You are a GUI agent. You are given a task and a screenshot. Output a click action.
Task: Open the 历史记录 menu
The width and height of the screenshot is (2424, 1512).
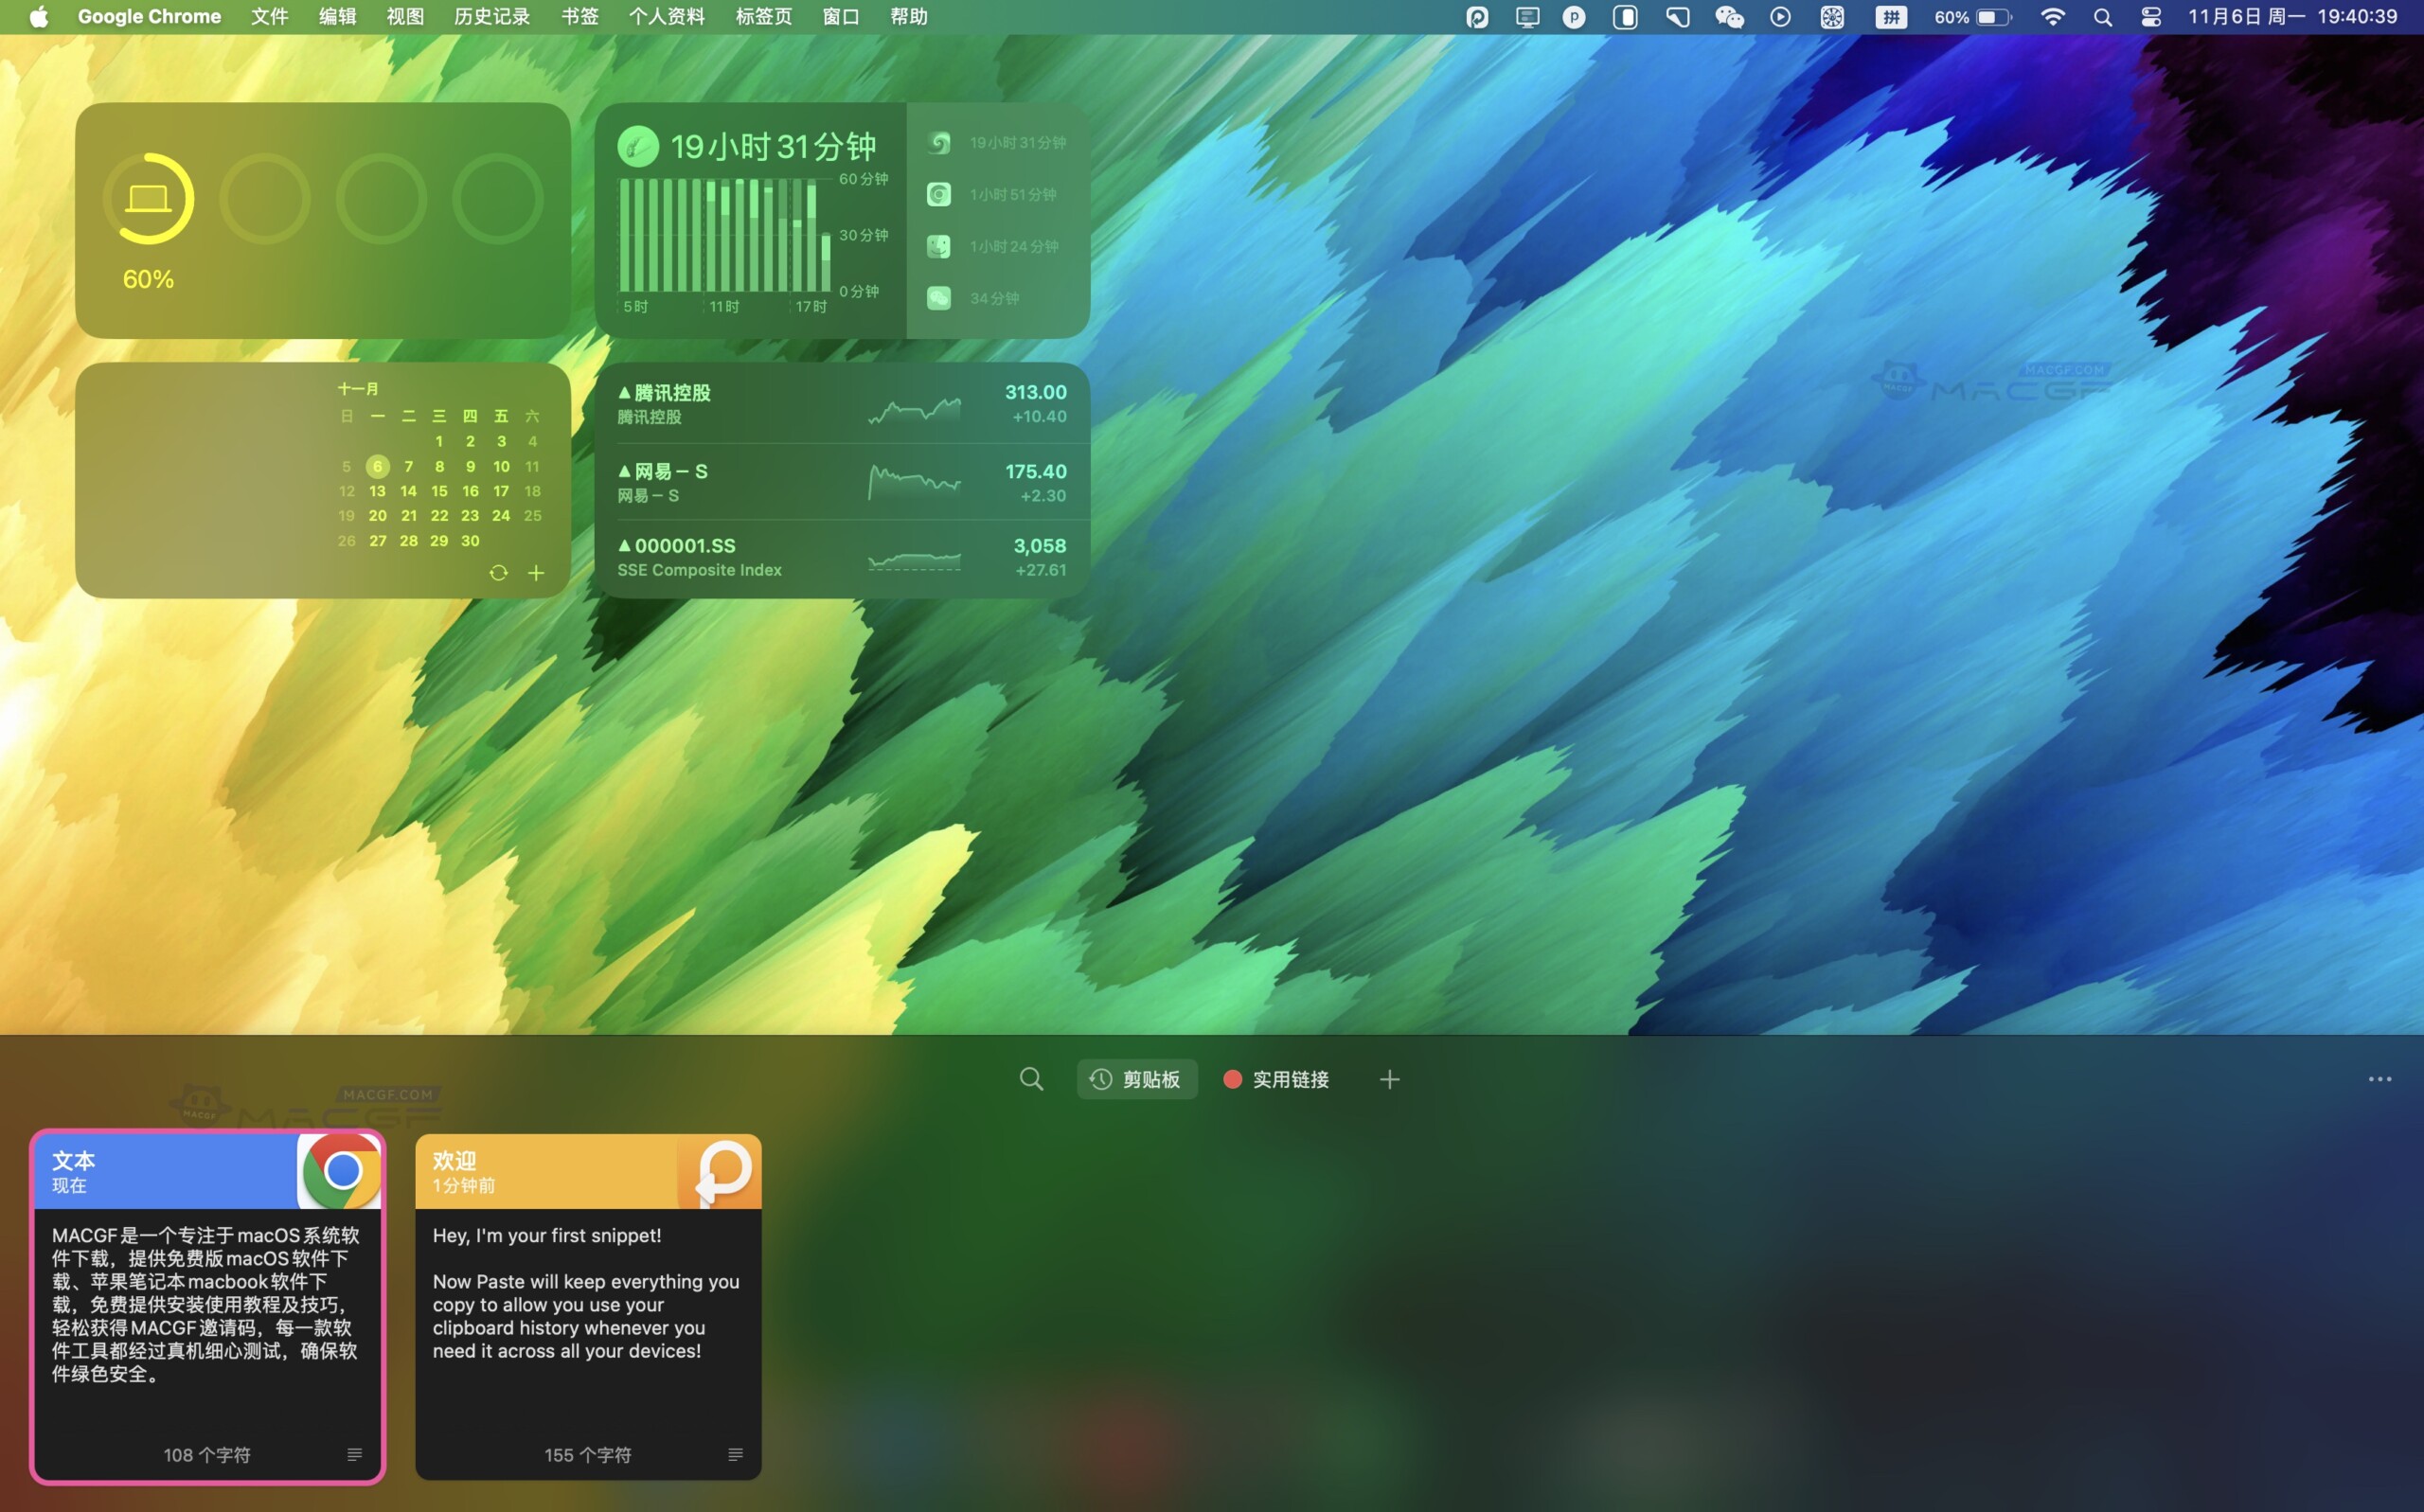pos(491,17)
